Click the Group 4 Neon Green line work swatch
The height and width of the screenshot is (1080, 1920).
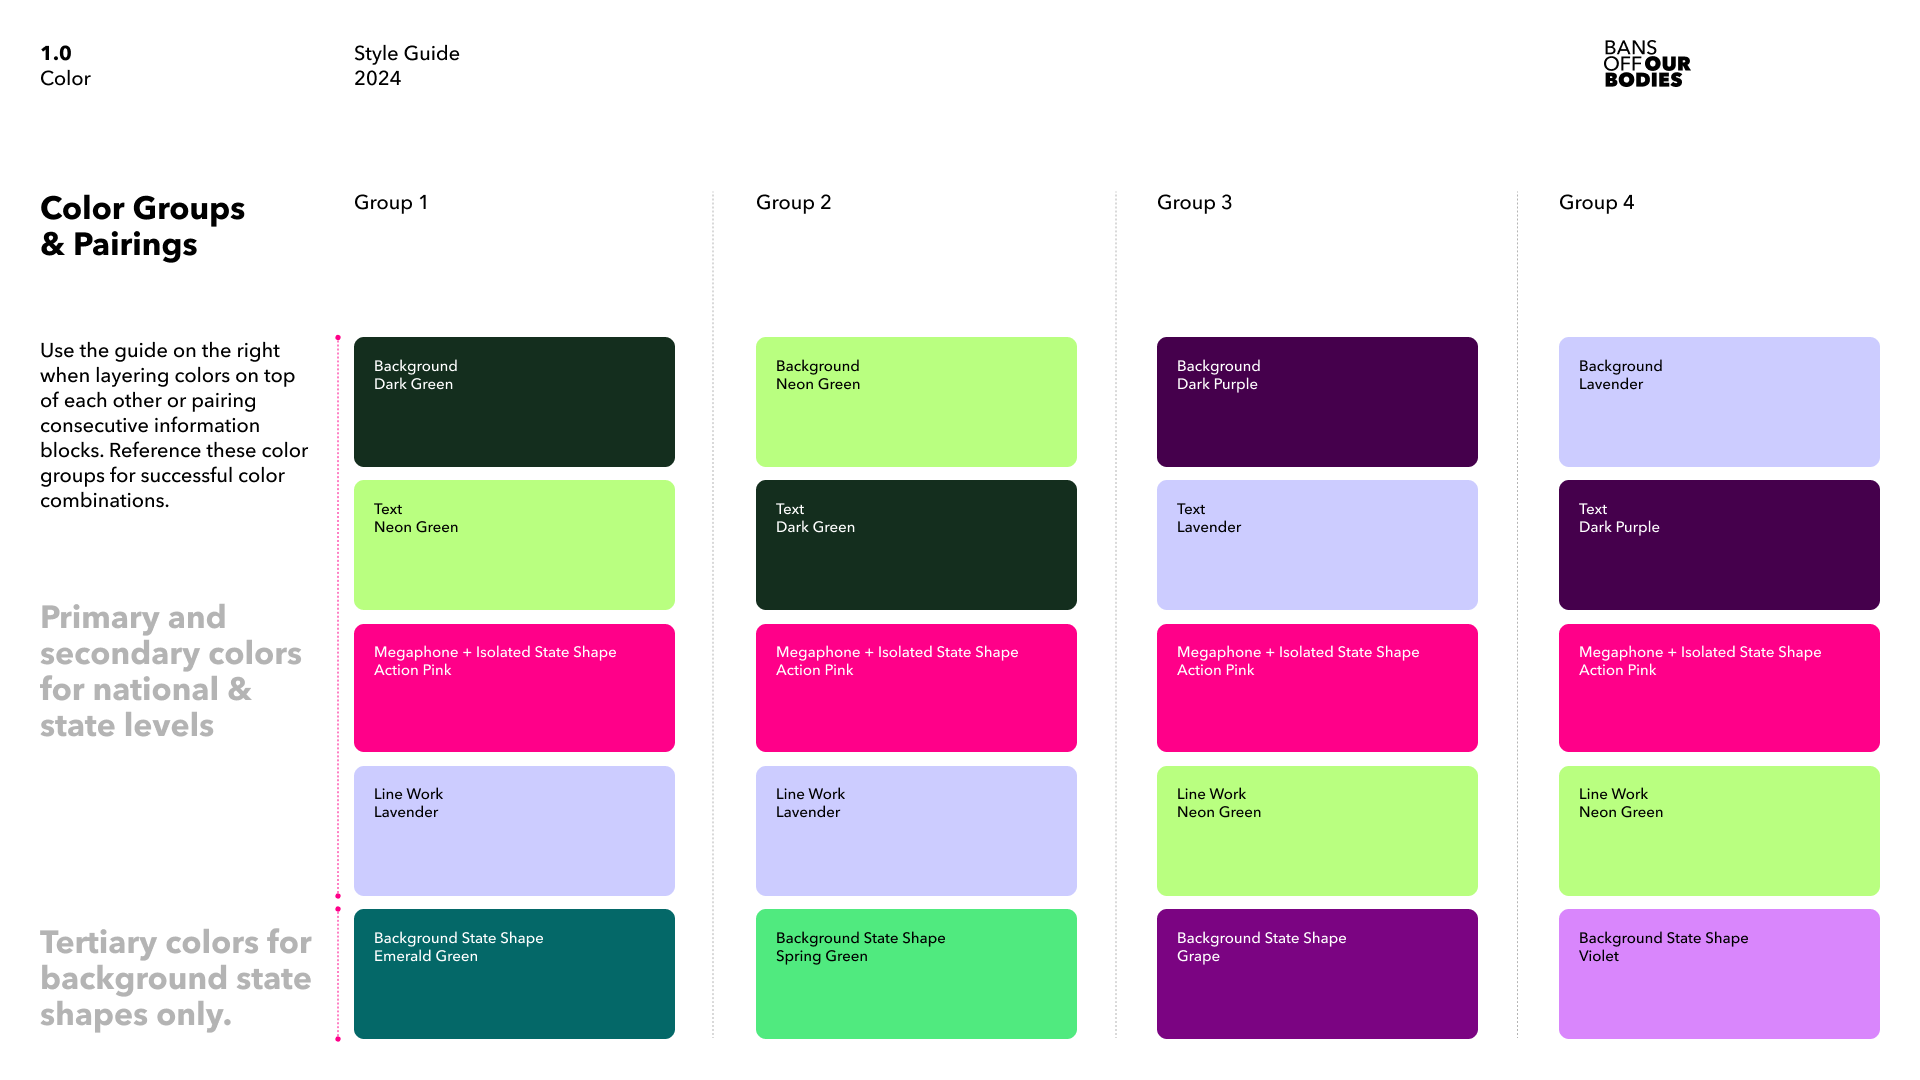[1719, 831]
